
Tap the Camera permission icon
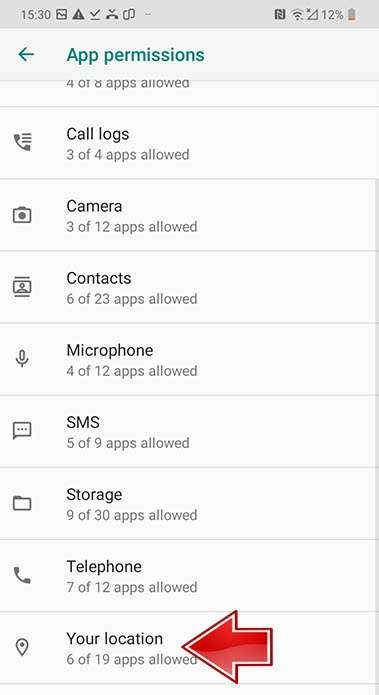tap(22, 215)
